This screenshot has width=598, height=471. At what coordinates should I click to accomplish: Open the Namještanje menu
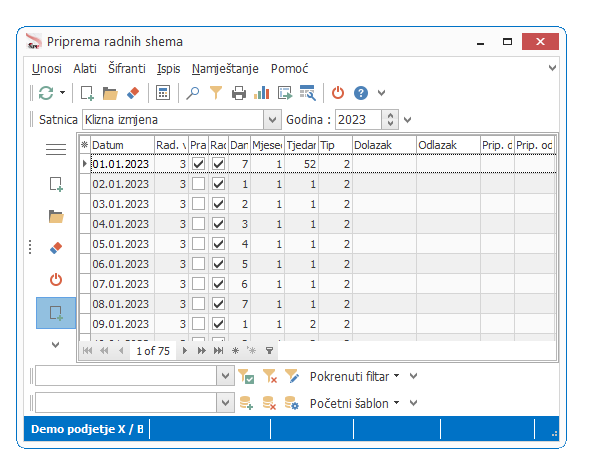click(225, 69)
